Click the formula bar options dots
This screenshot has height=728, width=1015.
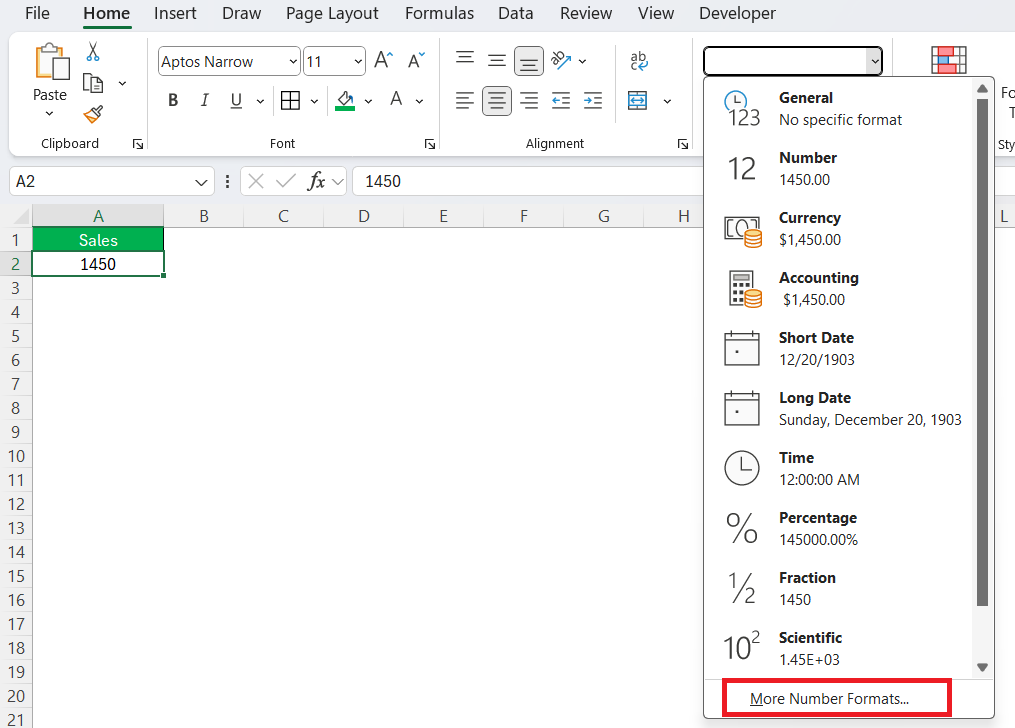point(227,181)
